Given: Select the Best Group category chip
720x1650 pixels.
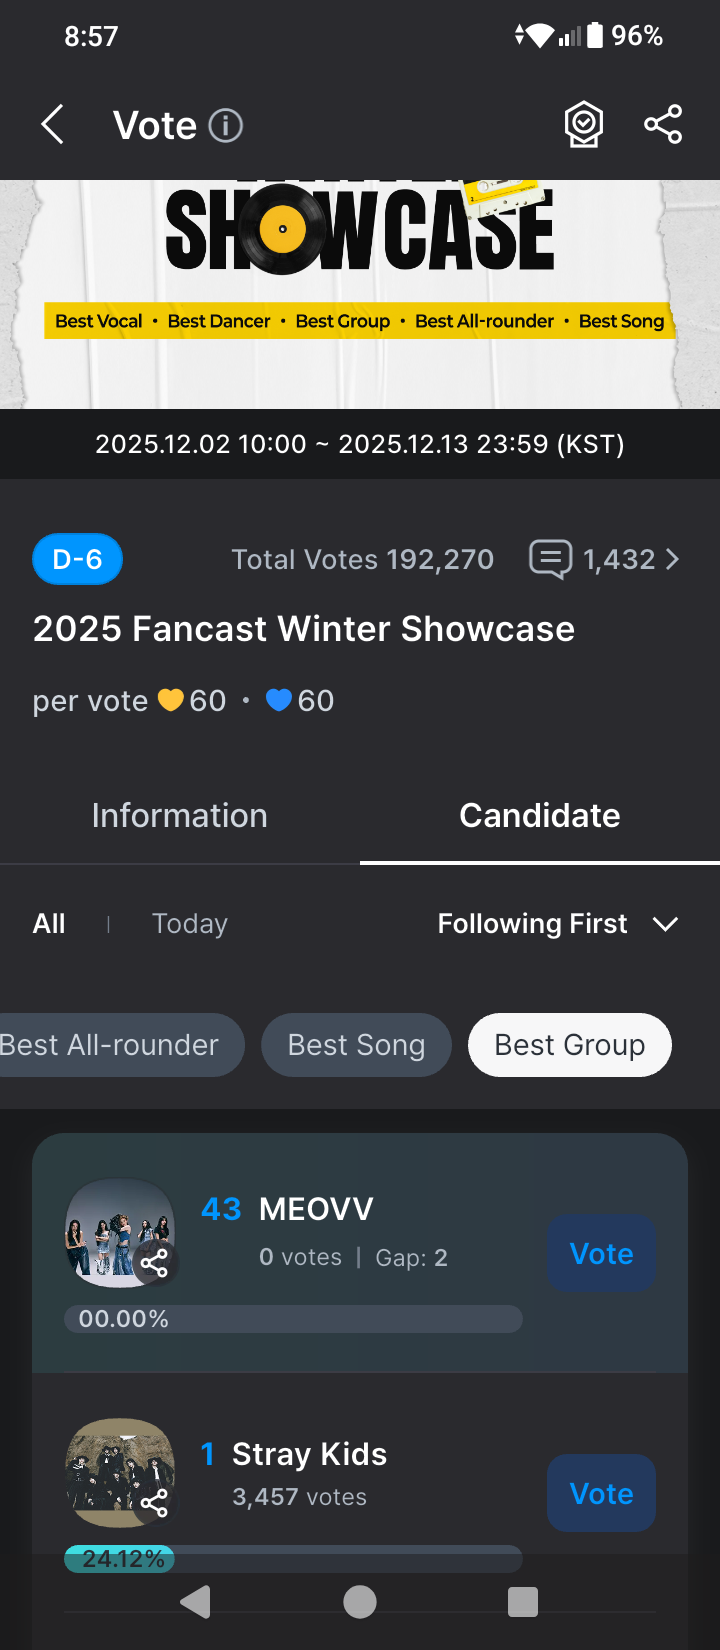Looking at the screenshot, I should pyautogui.click(x=570, y=1045).
